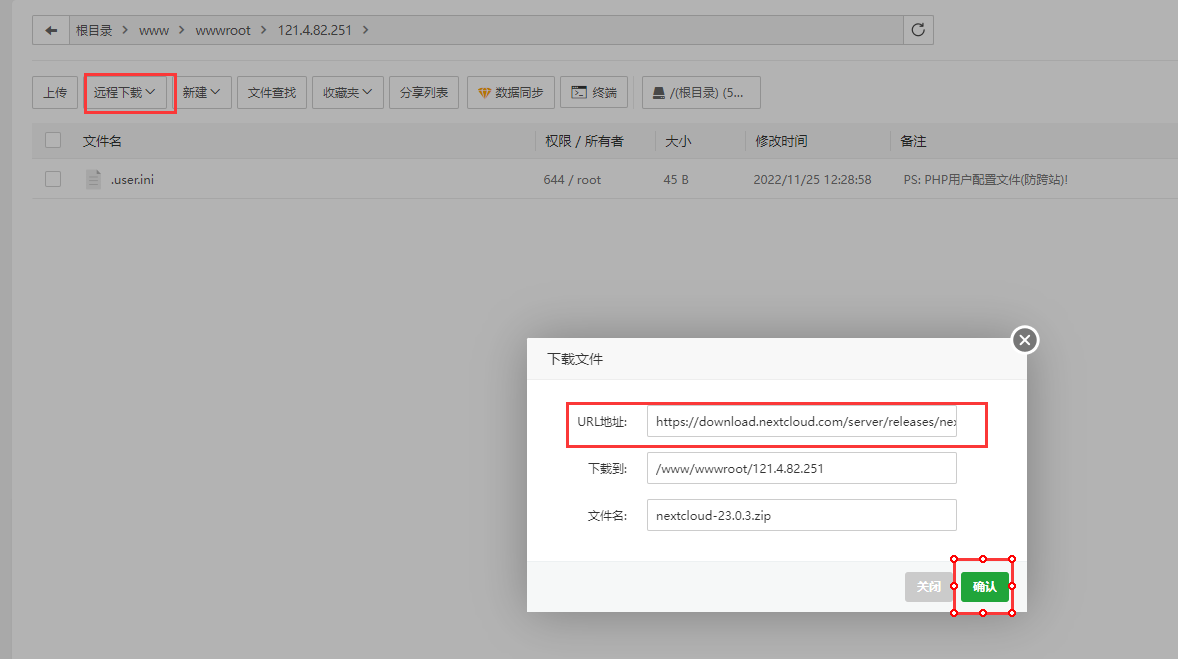
Task: Go to wwwroot in breadcrumb
Action: tap(223, 30)
